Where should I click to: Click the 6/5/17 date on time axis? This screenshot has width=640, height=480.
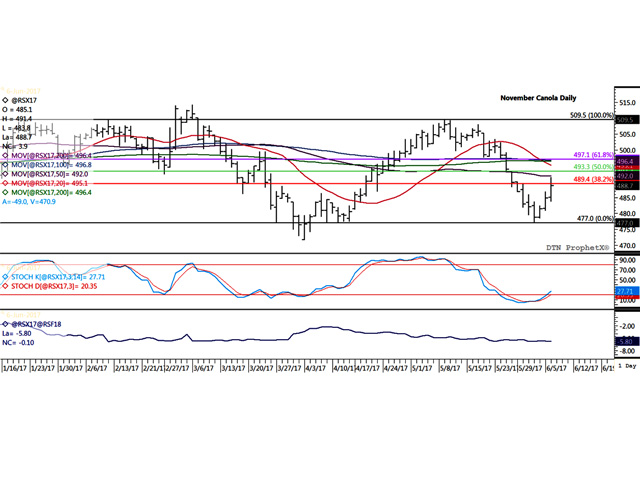[x=557, y=368]
